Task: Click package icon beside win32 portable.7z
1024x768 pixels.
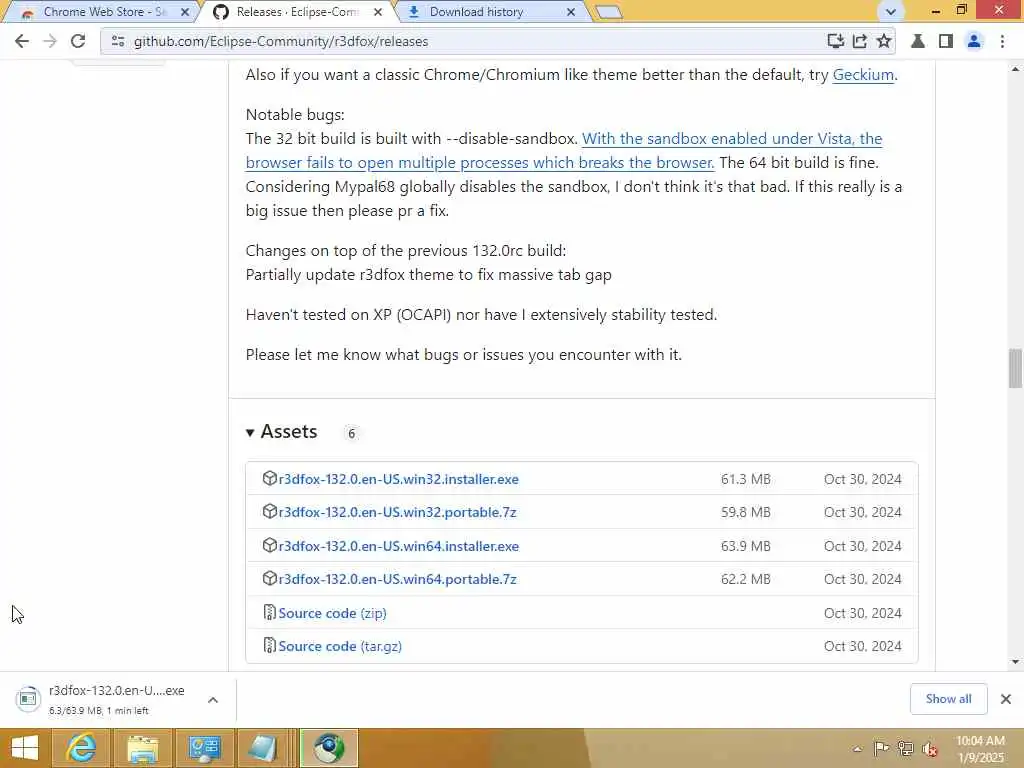Action: (269, 511)
